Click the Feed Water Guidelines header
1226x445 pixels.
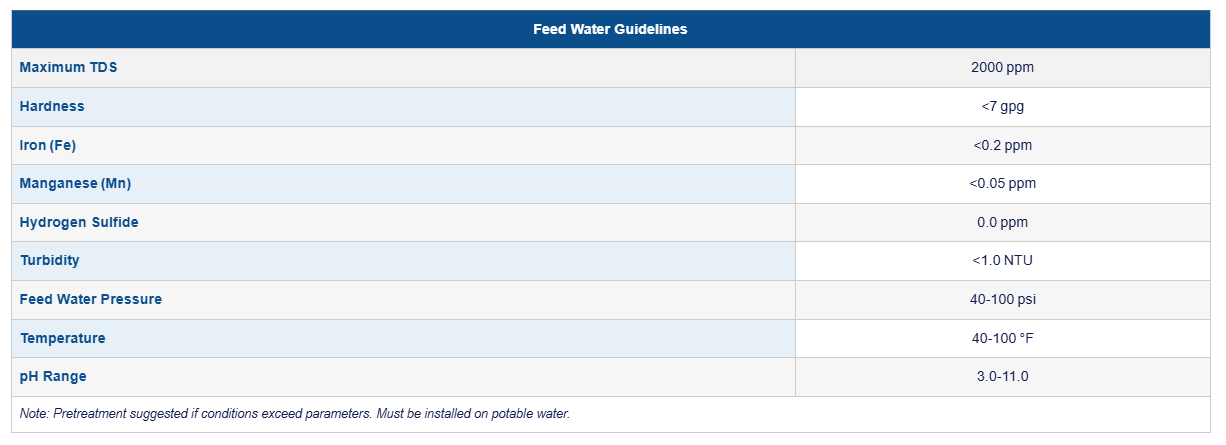click(x=610, y=29)
